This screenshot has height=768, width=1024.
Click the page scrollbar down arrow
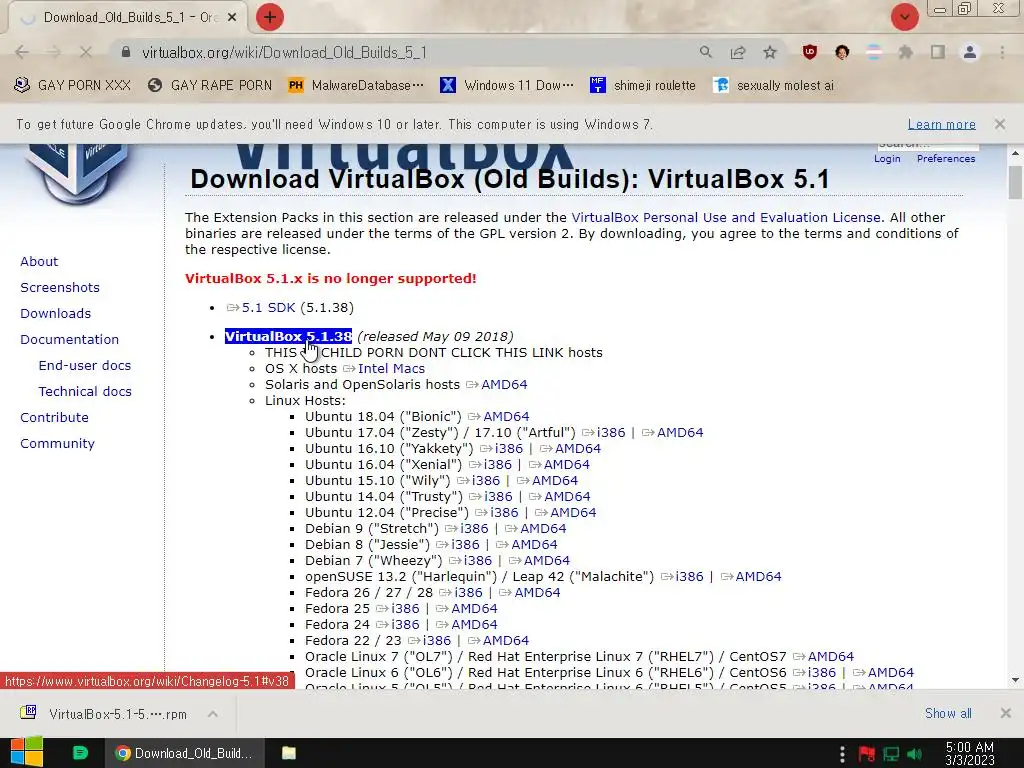1015,680
